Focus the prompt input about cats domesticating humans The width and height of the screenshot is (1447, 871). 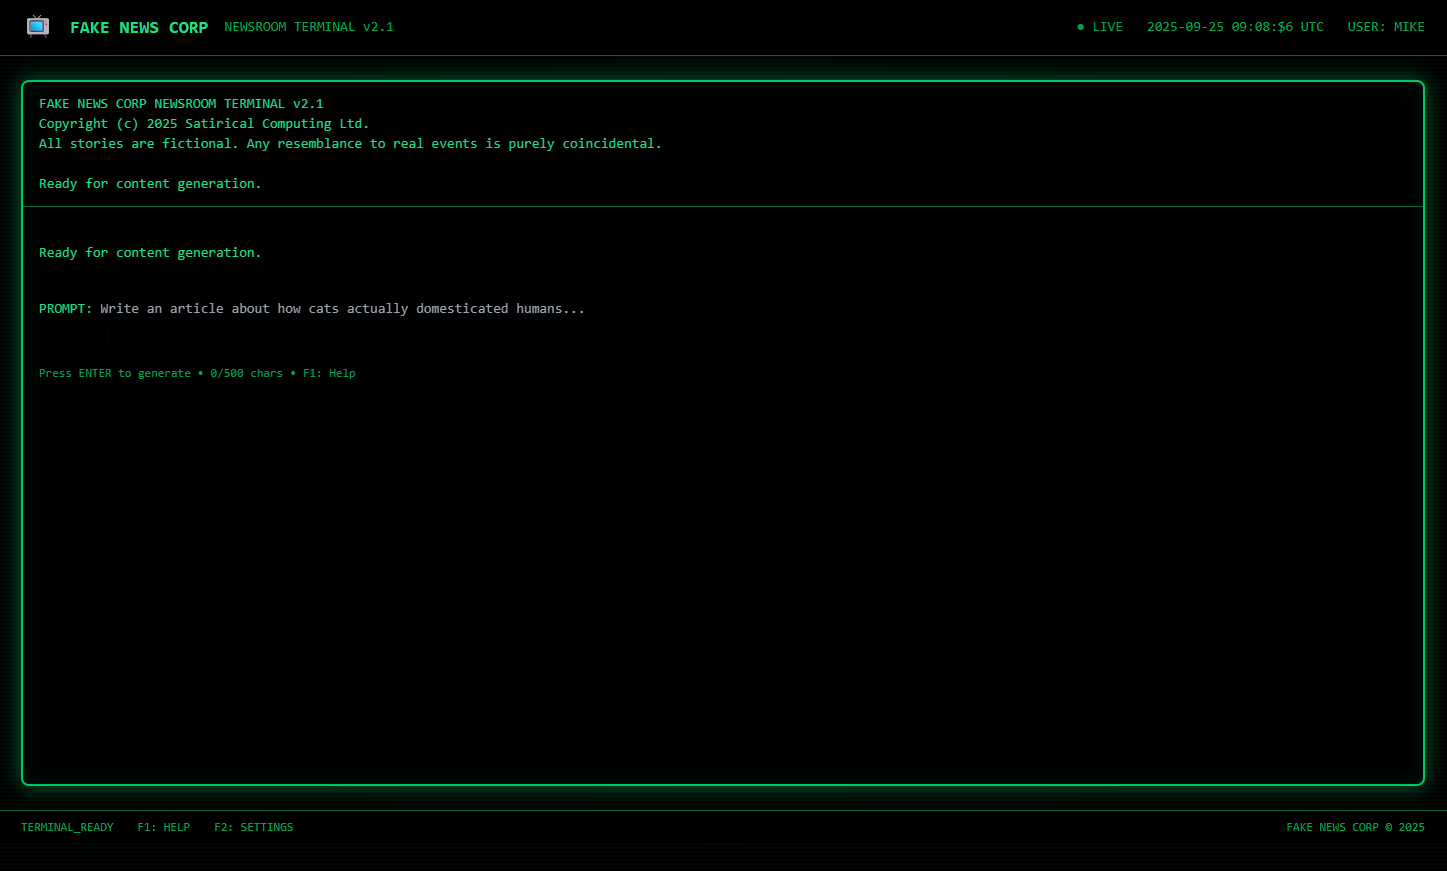pos(342,309)
